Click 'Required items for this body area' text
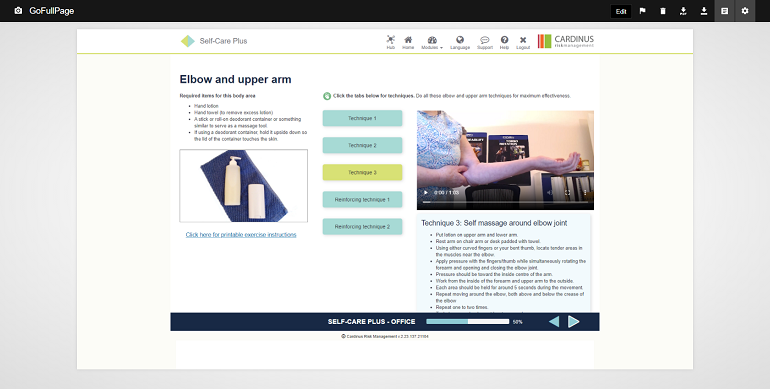 218,96
